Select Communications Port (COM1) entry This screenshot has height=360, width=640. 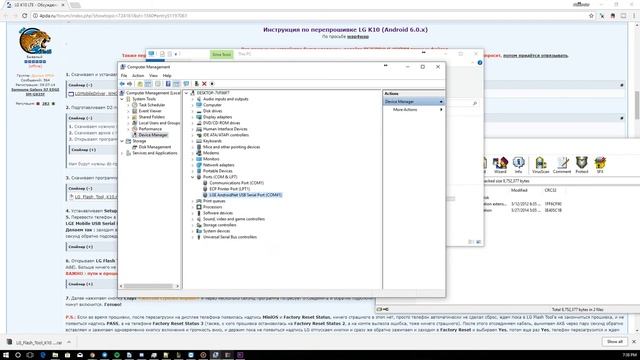point(236,183)
